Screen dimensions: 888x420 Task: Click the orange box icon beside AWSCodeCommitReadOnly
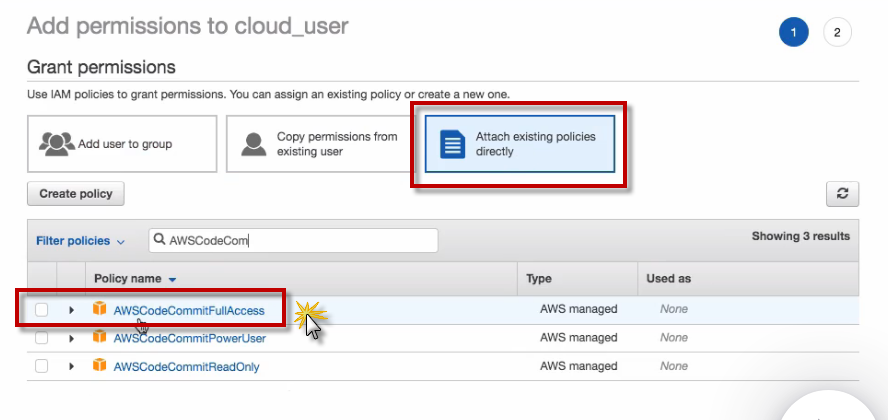(x=99, y=366)
